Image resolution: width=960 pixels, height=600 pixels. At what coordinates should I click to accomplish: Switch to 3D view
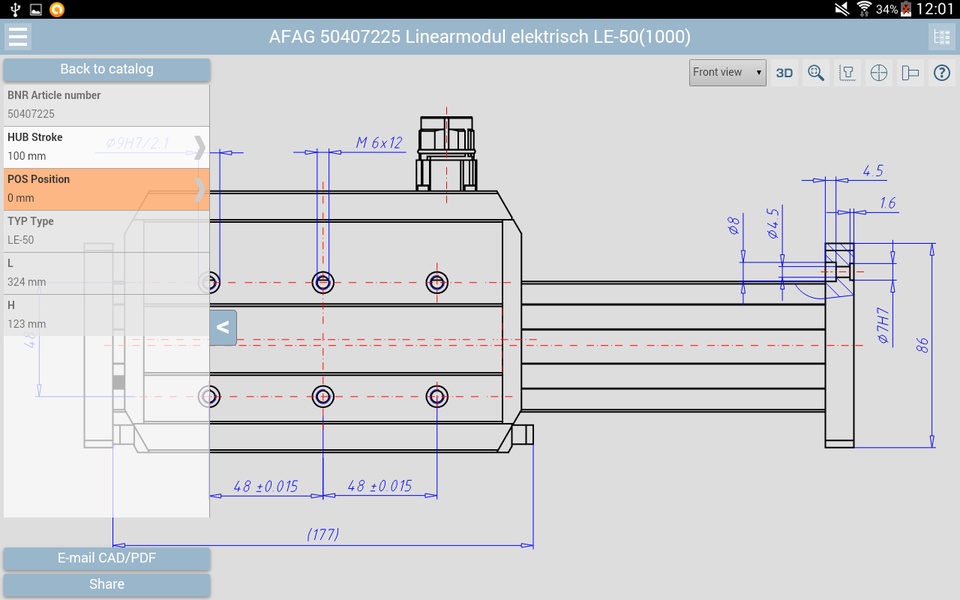click(784, 73)
